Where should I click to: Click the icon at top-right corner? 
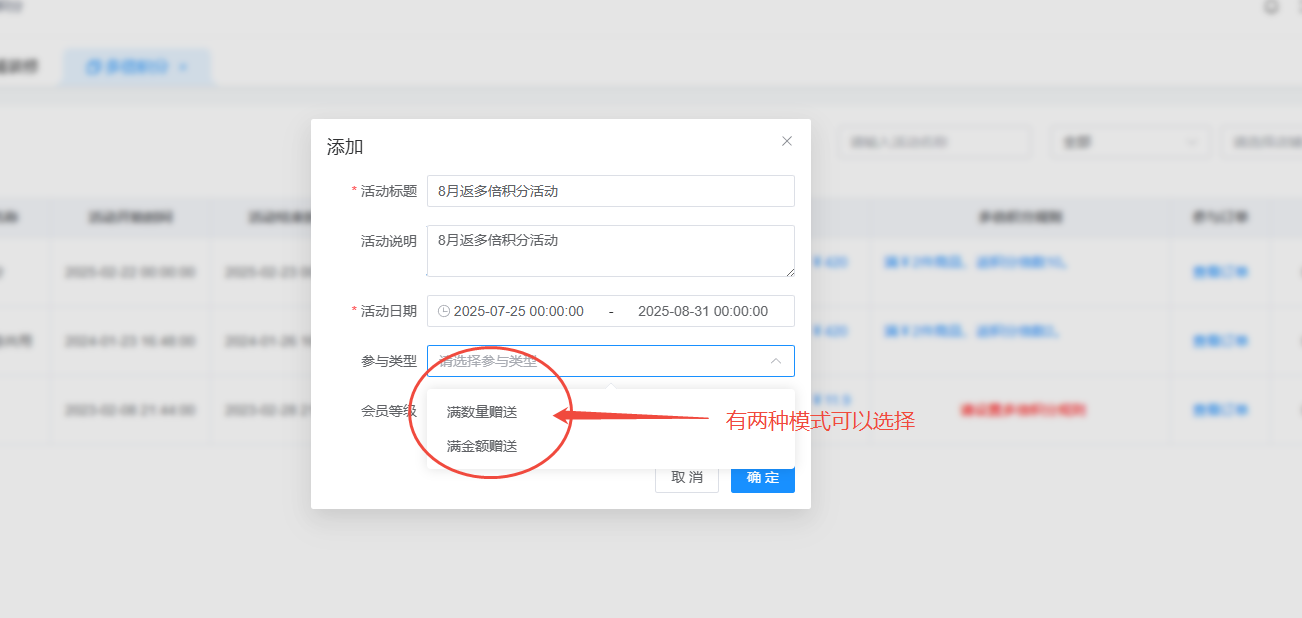click(1272, 7)
